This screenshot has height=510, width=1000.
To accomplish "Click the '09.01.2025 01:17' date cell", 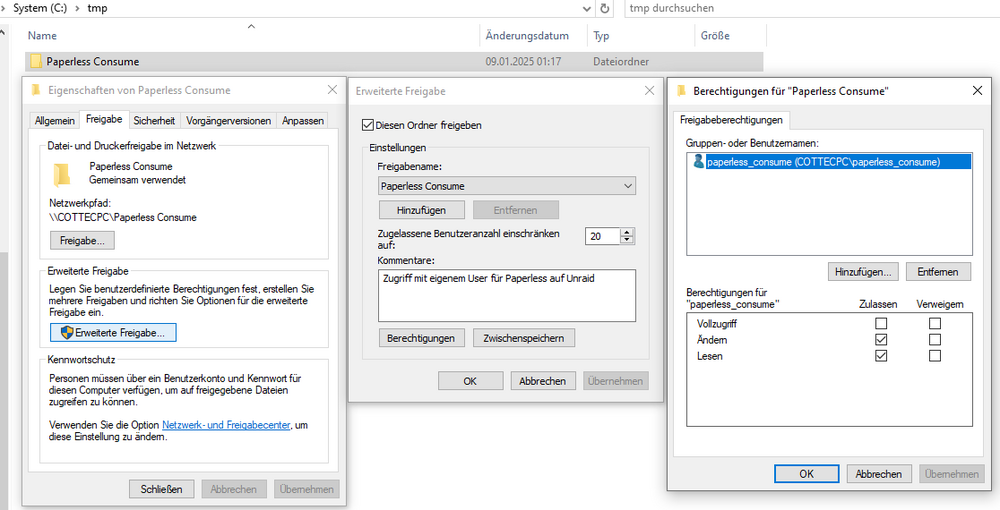I will pyautogui.click(x=523, y=62).
